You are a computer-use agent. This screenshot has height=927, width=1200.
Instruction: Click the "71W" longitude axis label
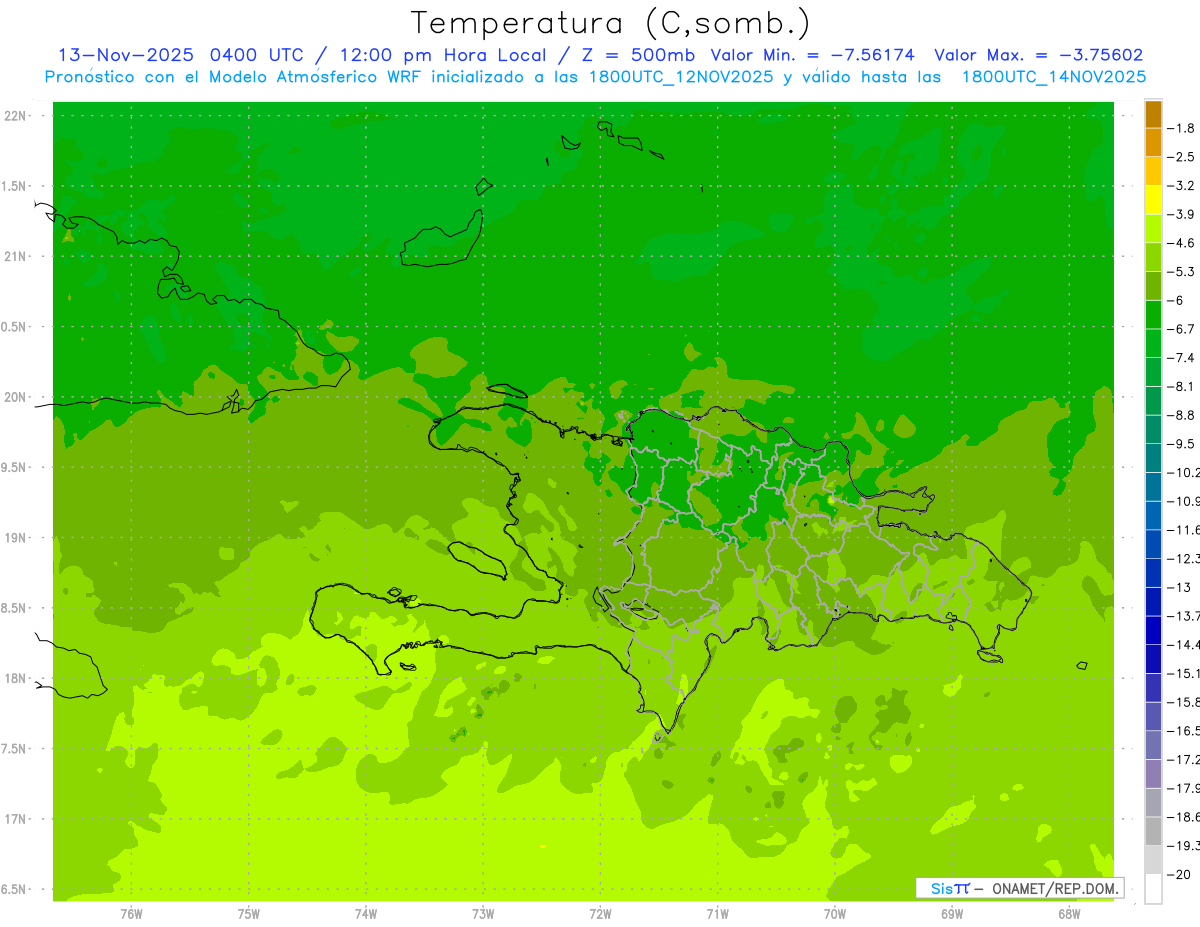717,914
